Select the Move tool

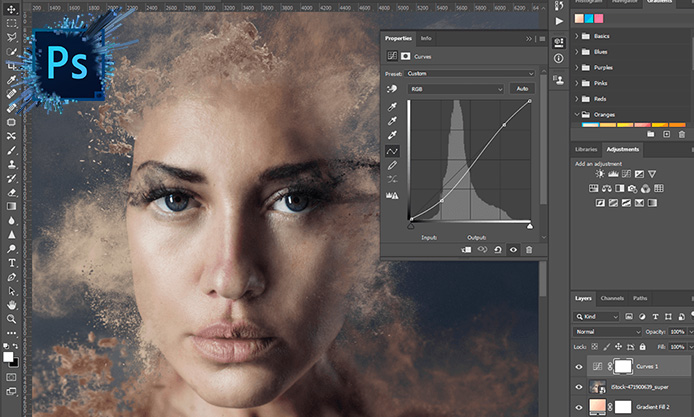click(x=12, y=9)
